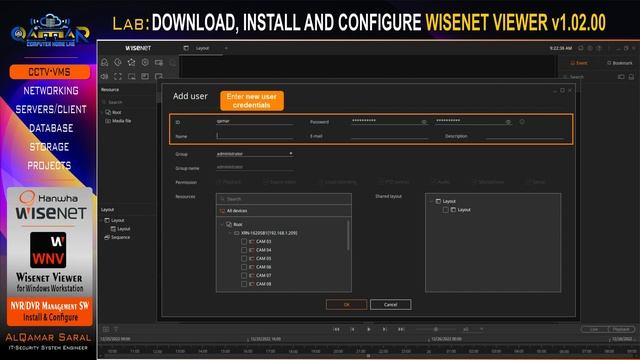Open the layout tab icon beside Layout
Image resolution: width=640 pixels, height=360 pixels.
coord(186,48)
